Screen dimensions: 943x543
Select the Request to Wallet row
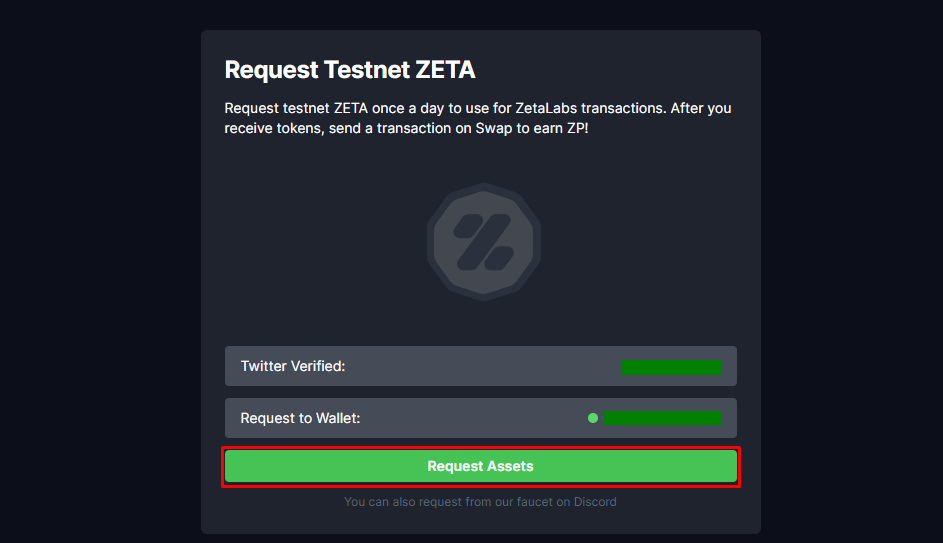tap(481, 418)
